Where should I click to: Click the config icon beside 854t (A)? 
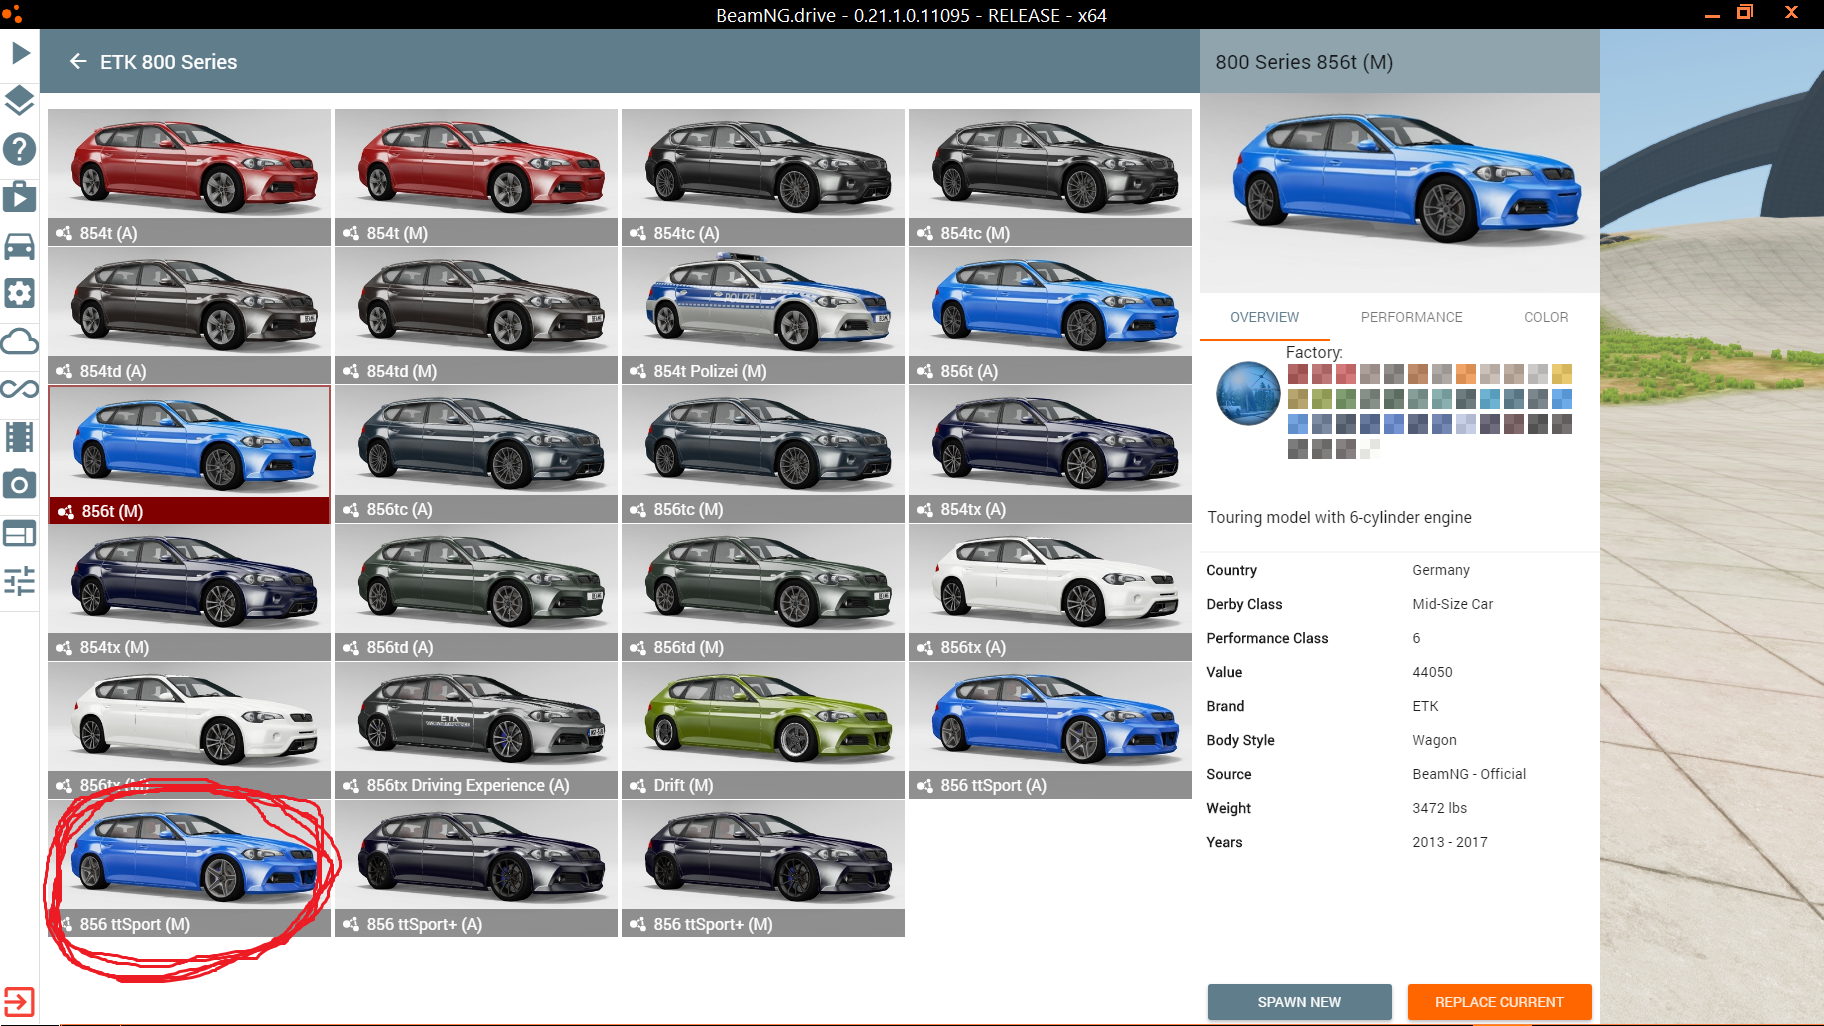point(64,233)
